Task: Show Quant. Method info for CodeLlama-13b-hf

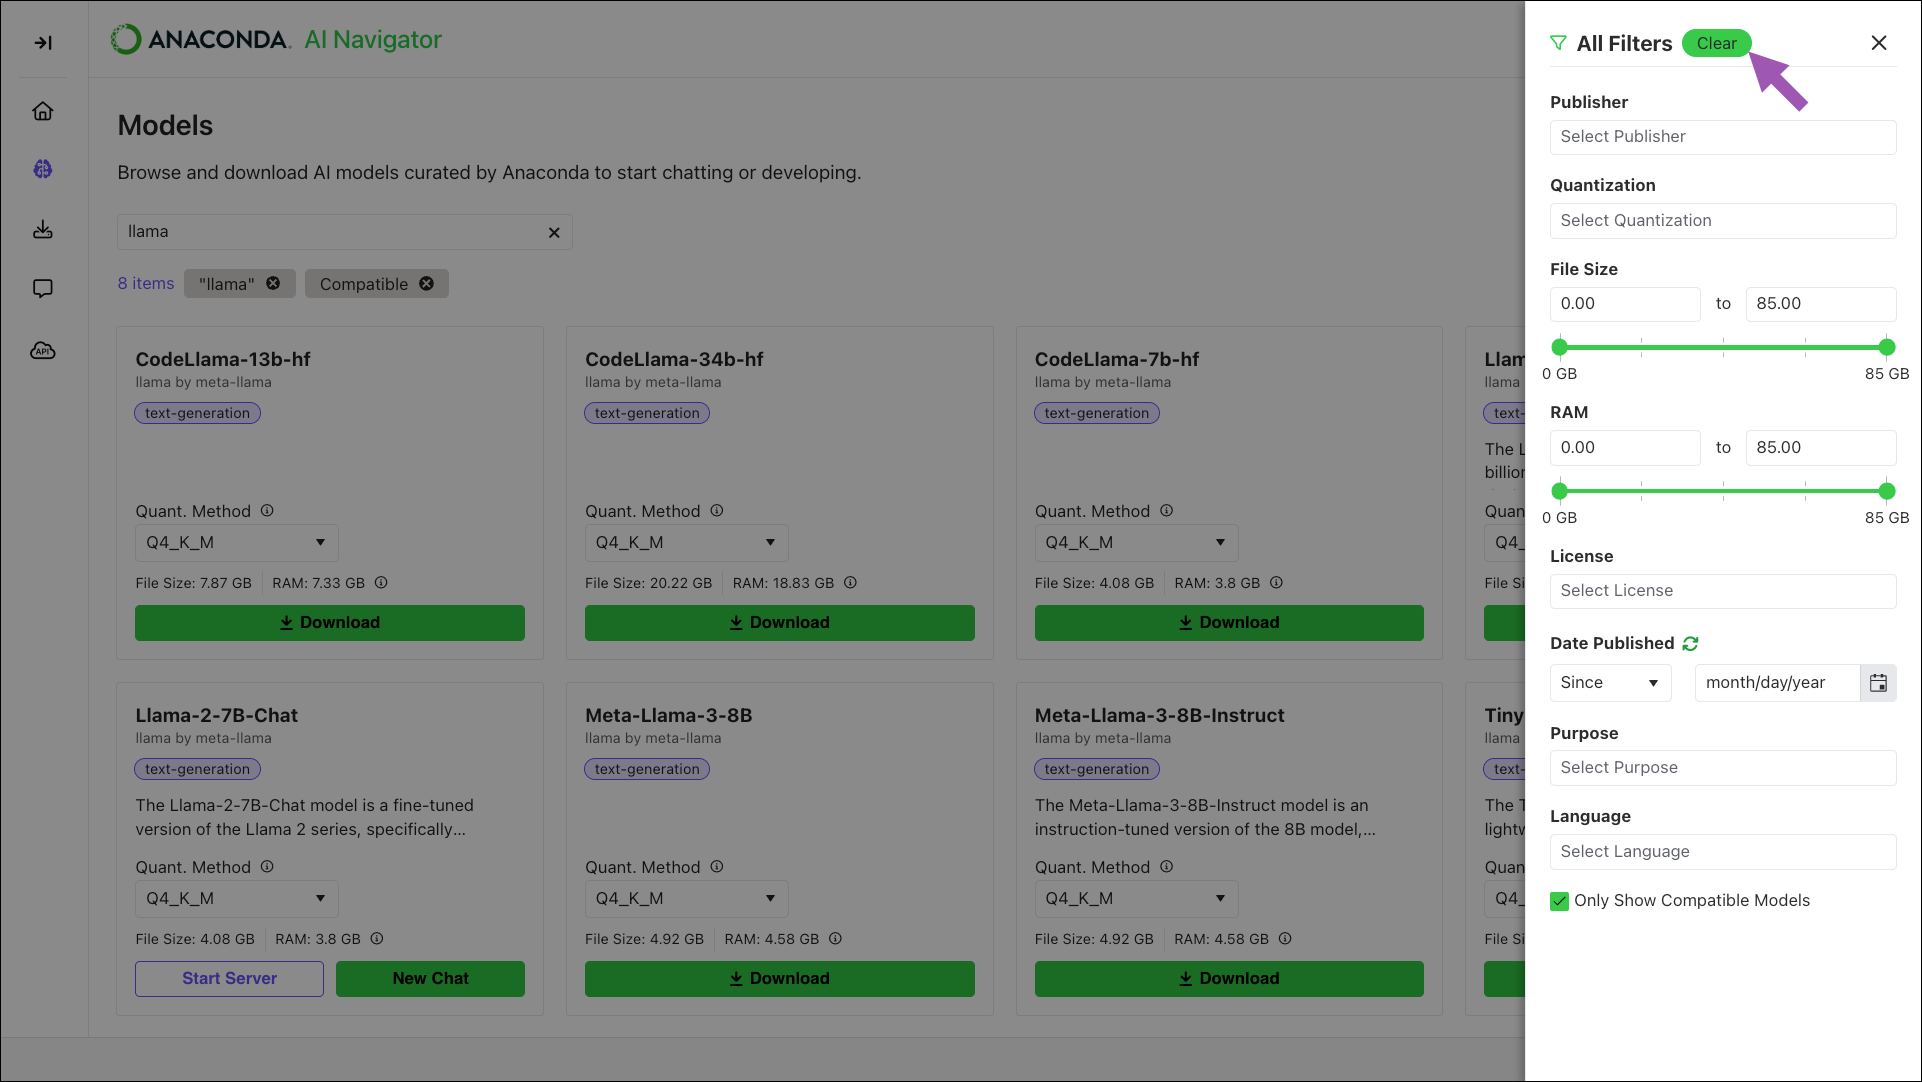Action: point(267,510)
